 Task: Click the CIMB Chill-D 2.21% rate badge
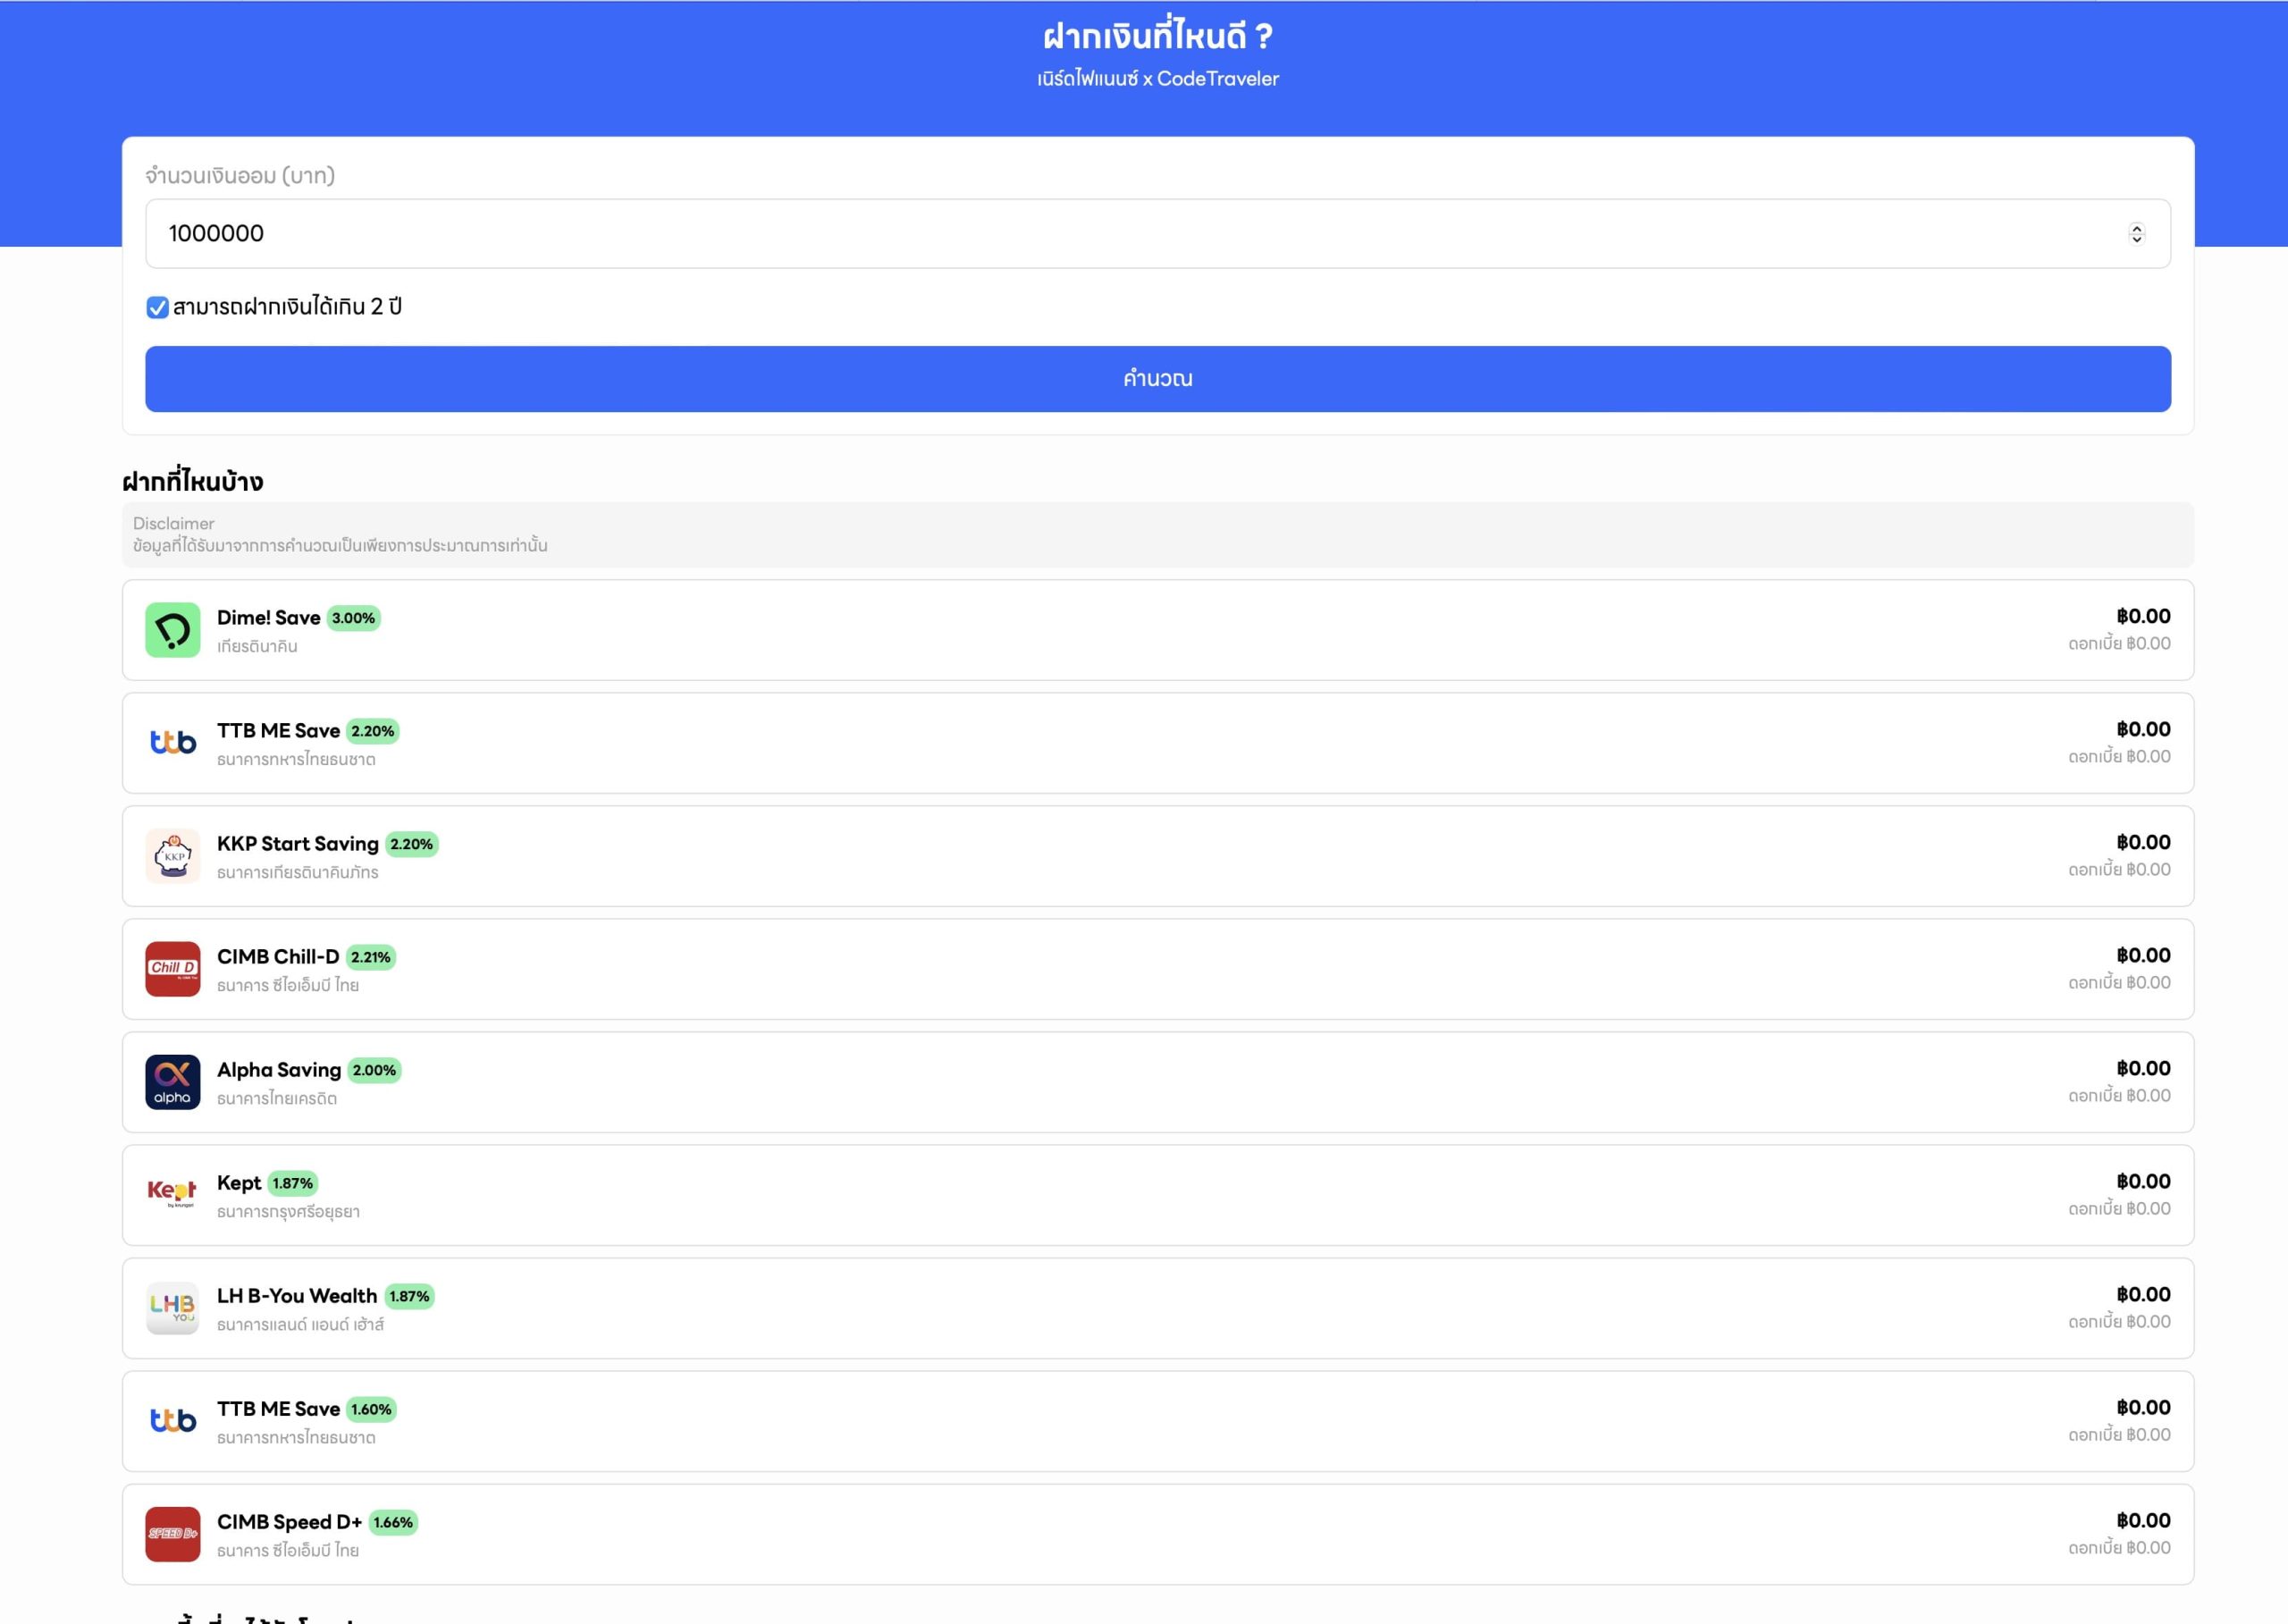(x=370, y=957)
